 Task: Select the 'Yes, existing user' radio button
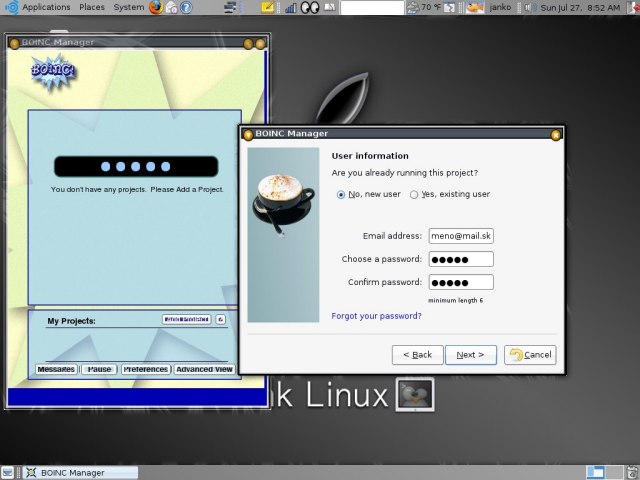(414, 195)
